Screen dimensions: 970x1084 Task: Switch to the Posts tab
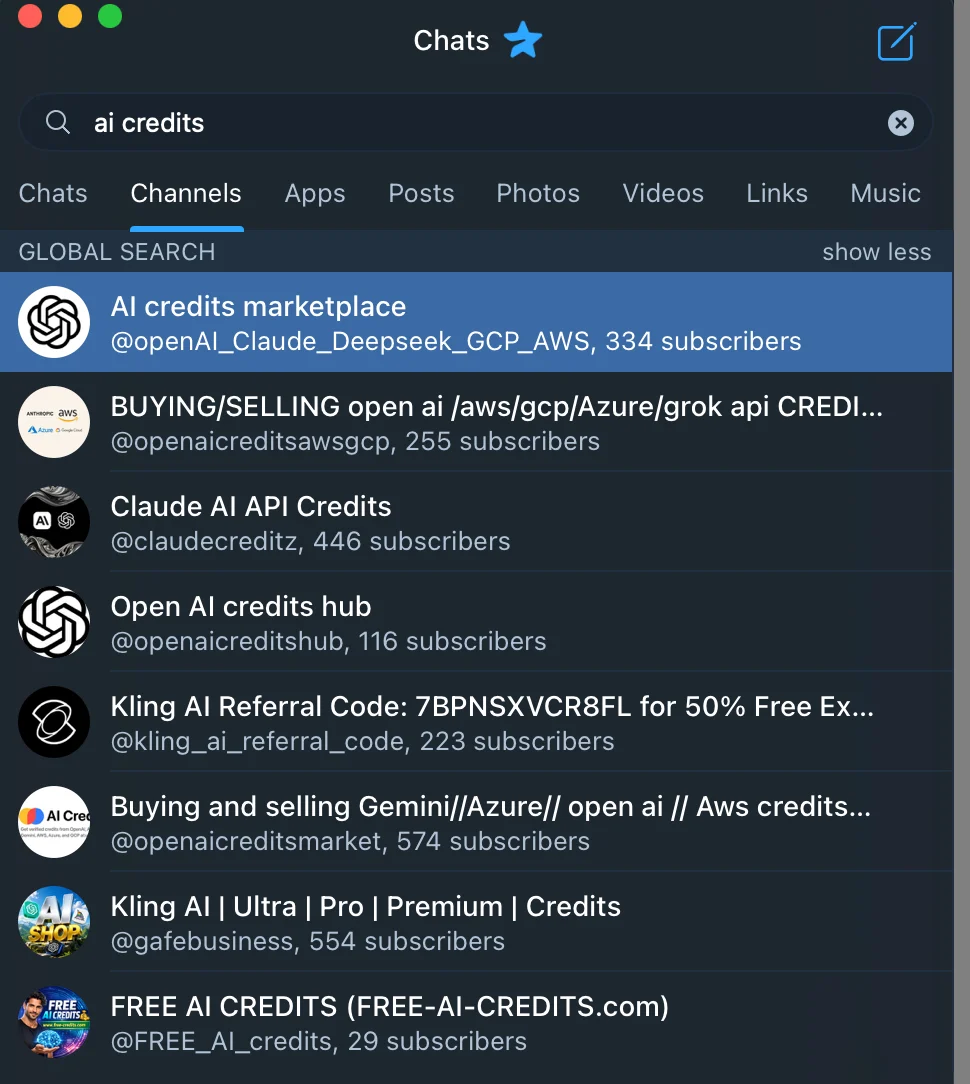click(421, 193)
